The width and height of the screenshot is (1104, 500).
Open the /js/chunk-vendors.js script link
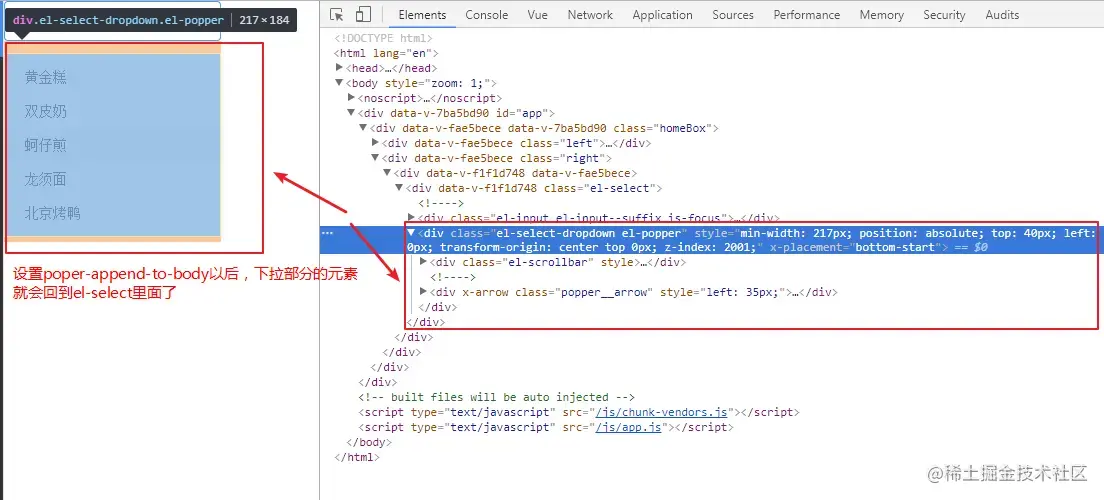[661, 412]
